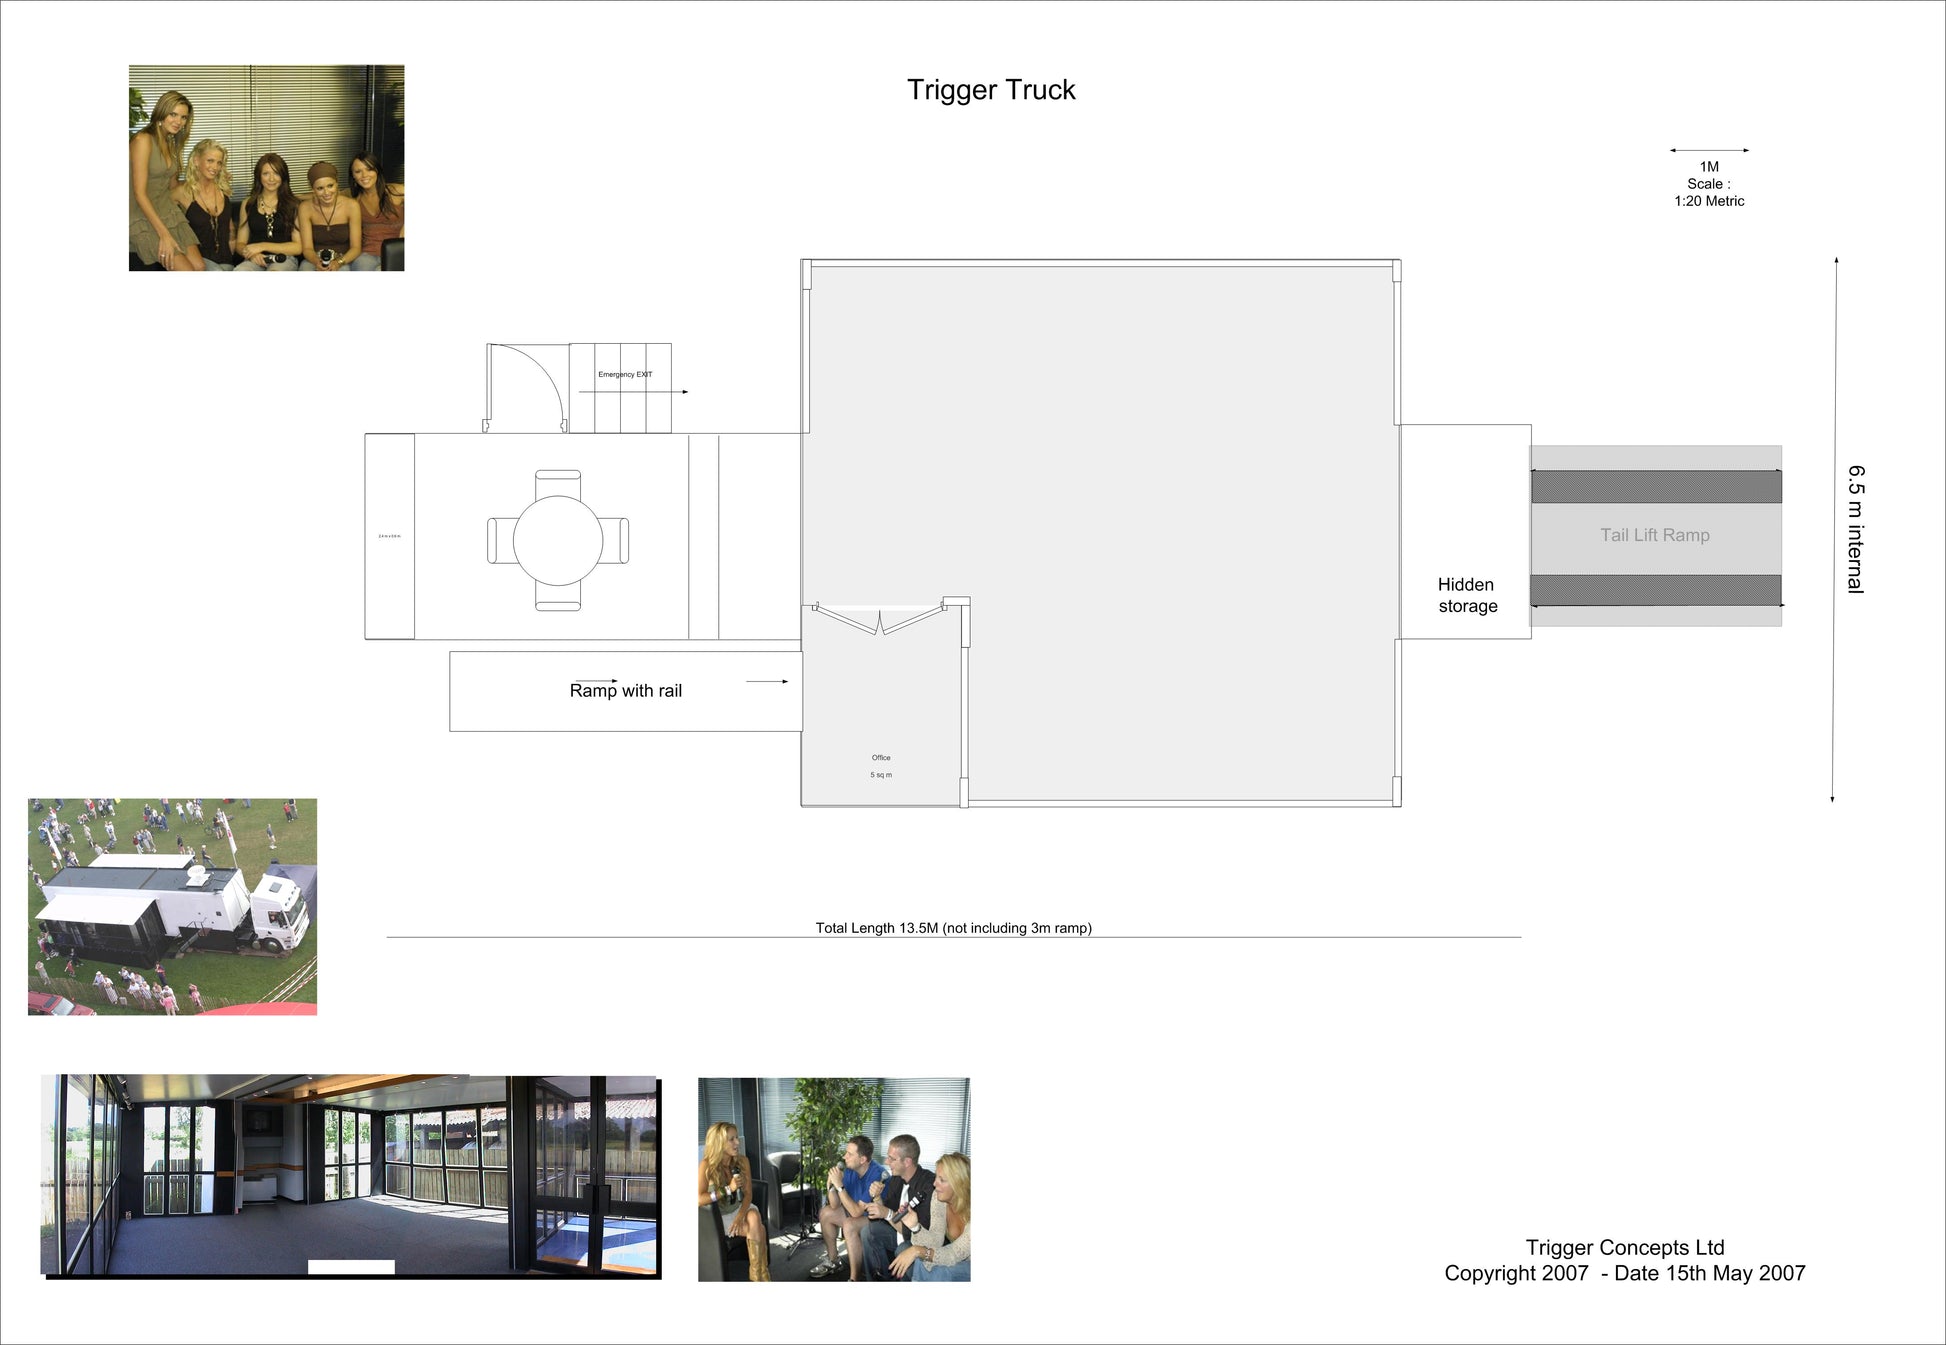This screenshot has height=1345, width=1946.
Task: Click the round table with chairs symbol
Action: [558, 540]
